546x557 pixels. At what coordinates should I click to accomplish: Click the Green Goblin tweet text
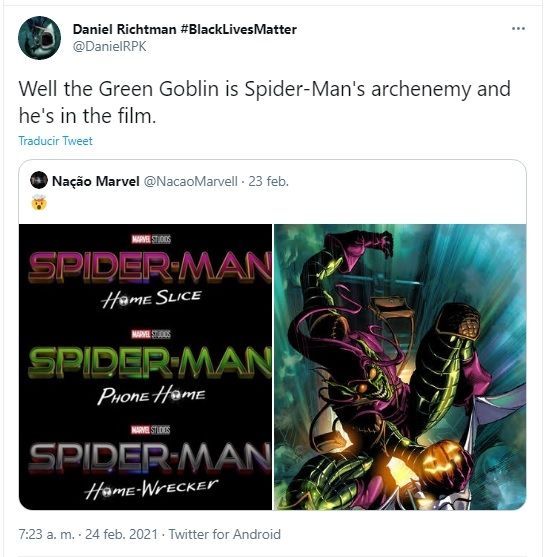point(265,102)
